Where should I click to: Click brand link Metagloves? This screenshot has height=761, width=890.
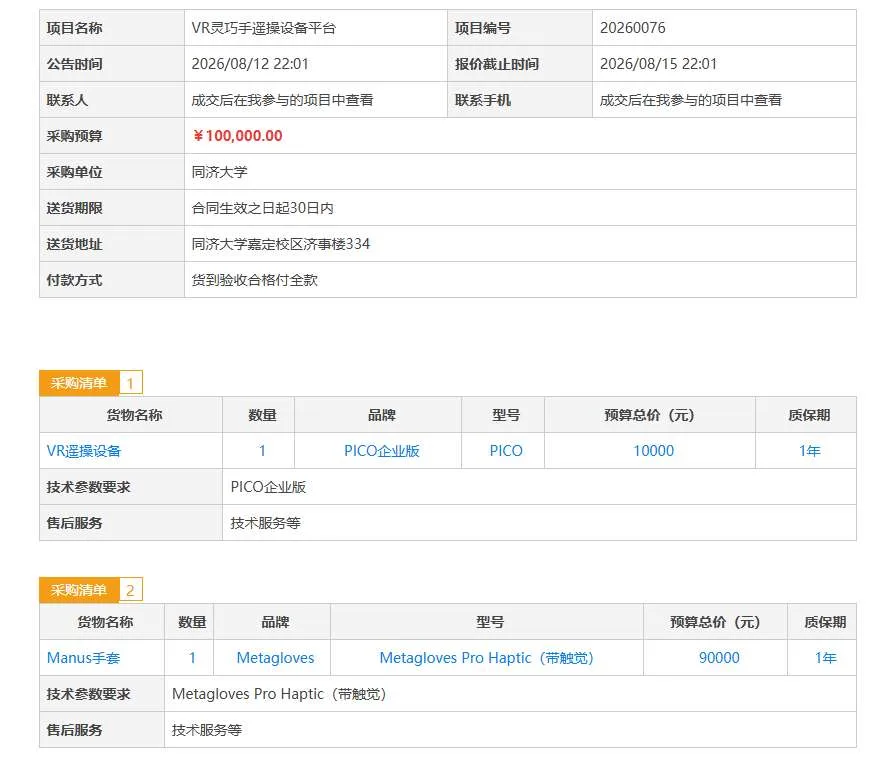[x=275, y=658]
